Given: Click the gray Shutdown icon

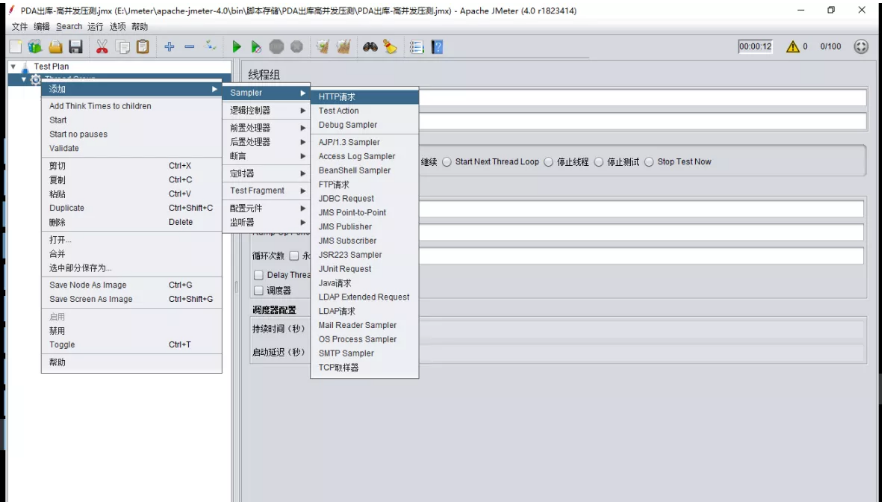Looking at the screenshot, I should [296, 47].
